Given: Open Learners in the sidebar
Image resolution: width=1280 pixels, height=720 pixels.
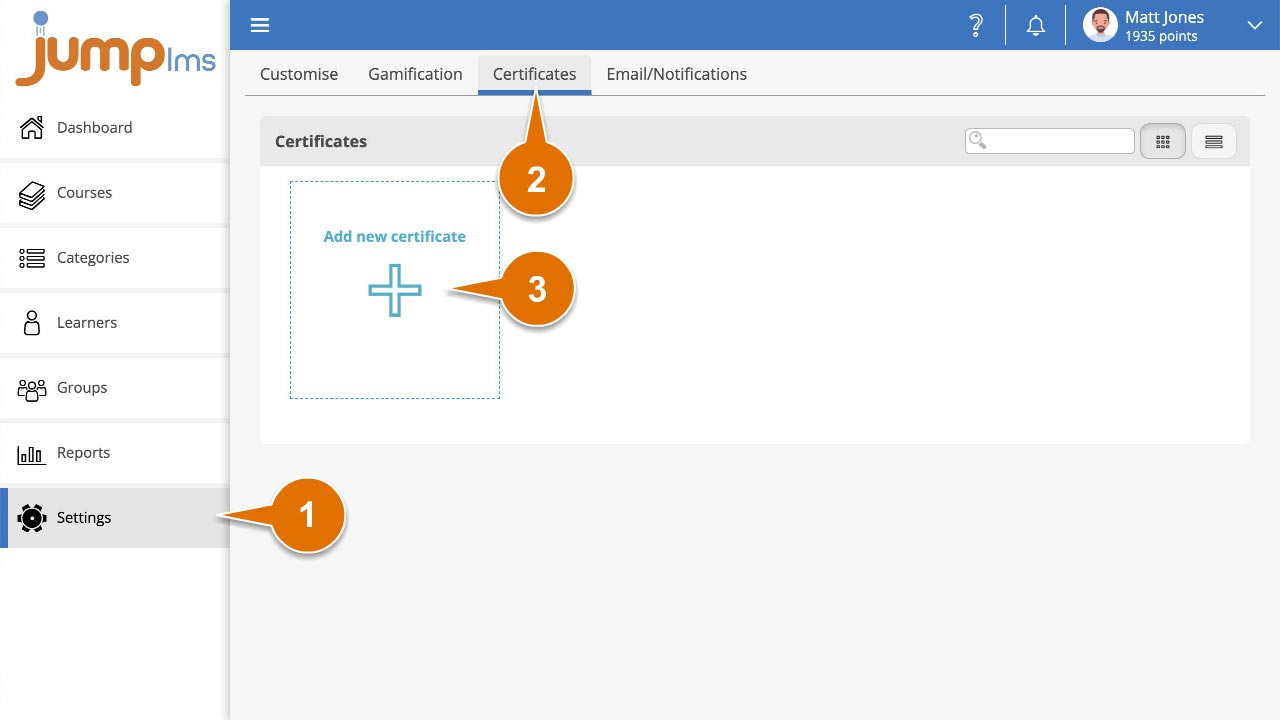Looking at the screenshot, I should [115, 322].
